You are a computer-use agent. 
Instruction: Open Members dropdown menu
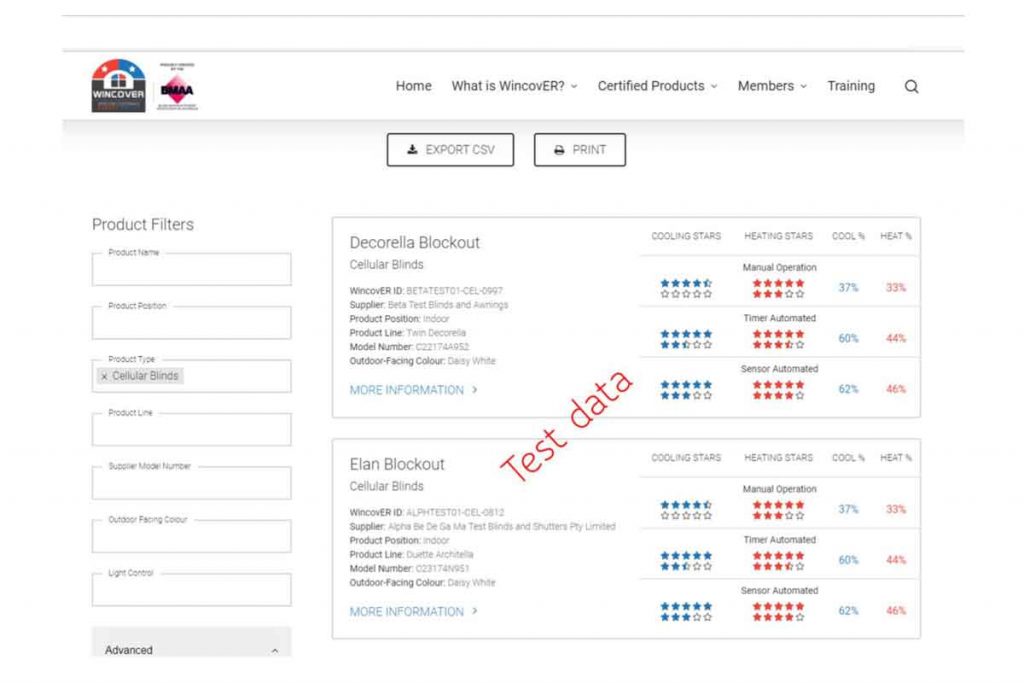(x=772, y=86)
